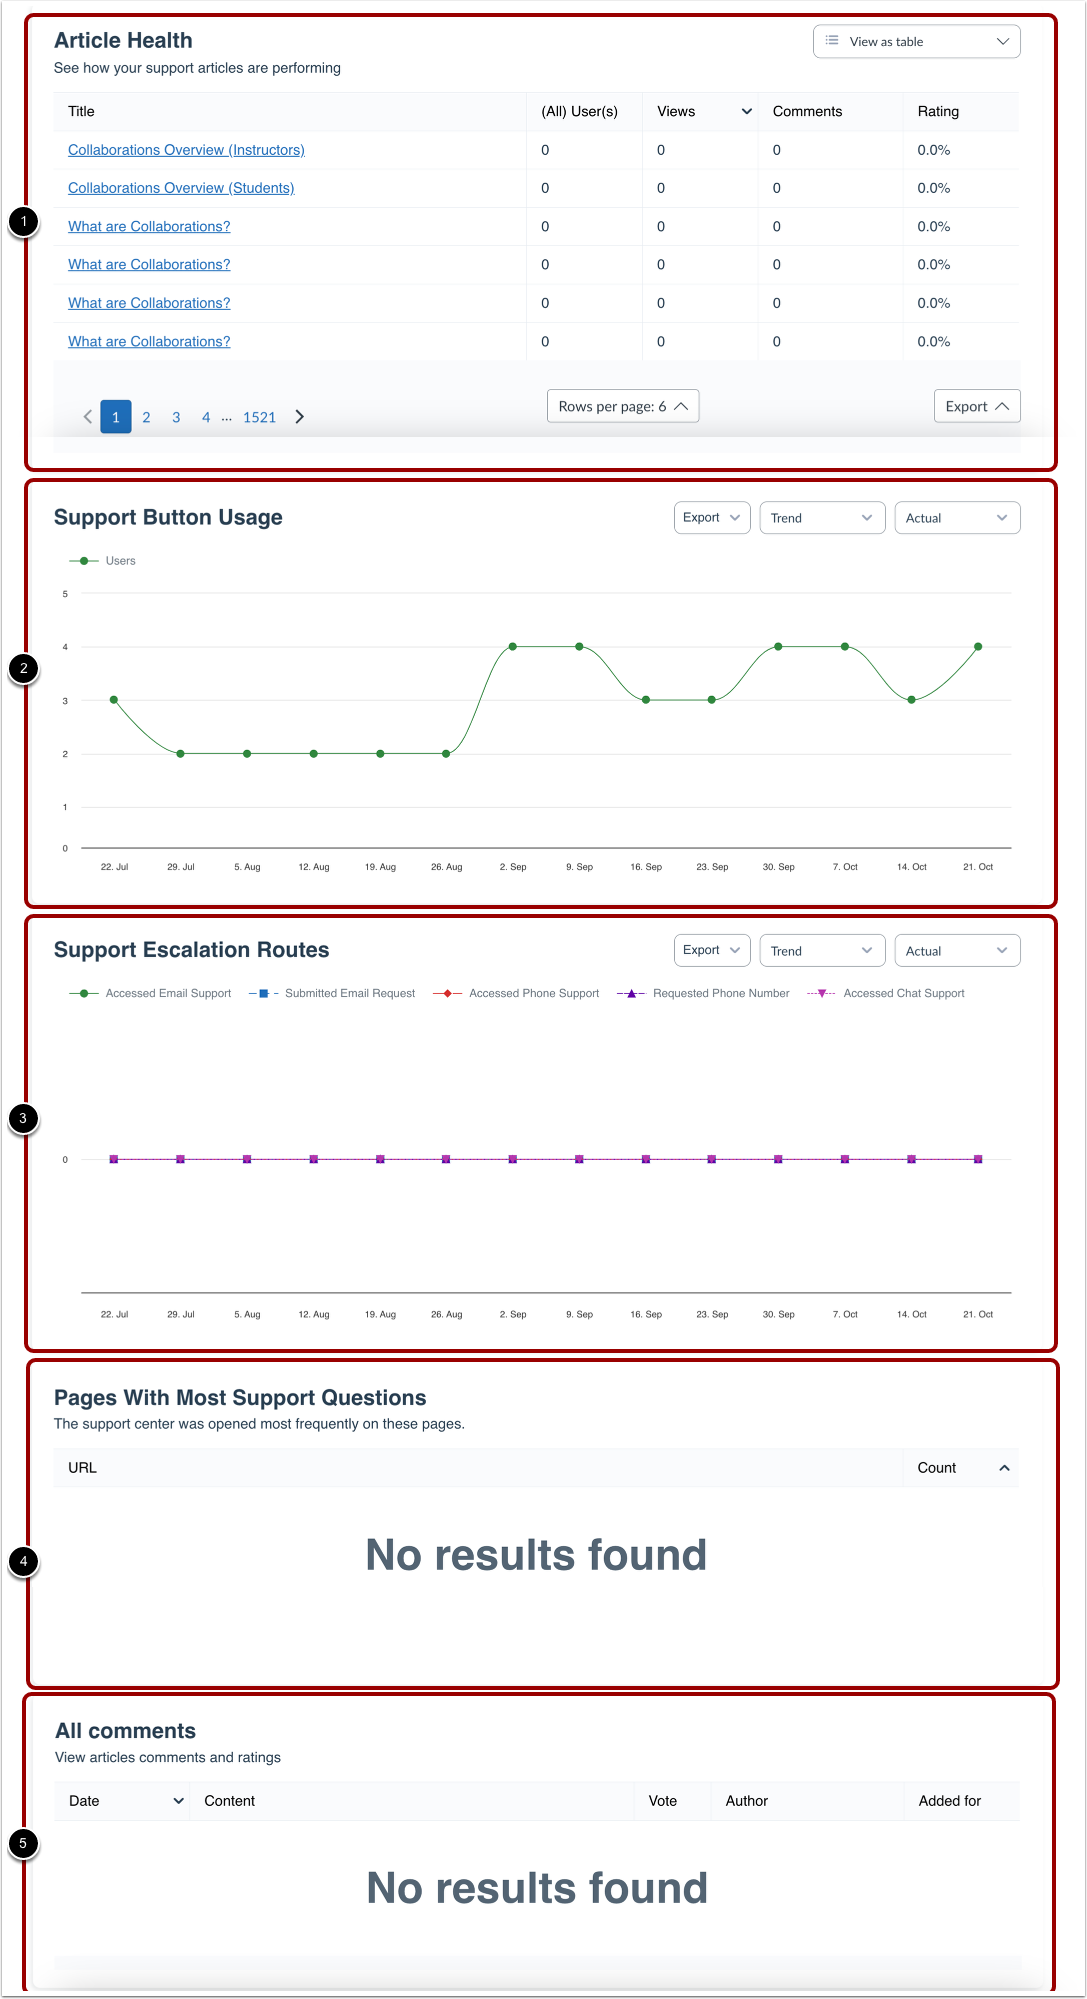Go to previous page arrow in pagination

[x=88, y=417]
